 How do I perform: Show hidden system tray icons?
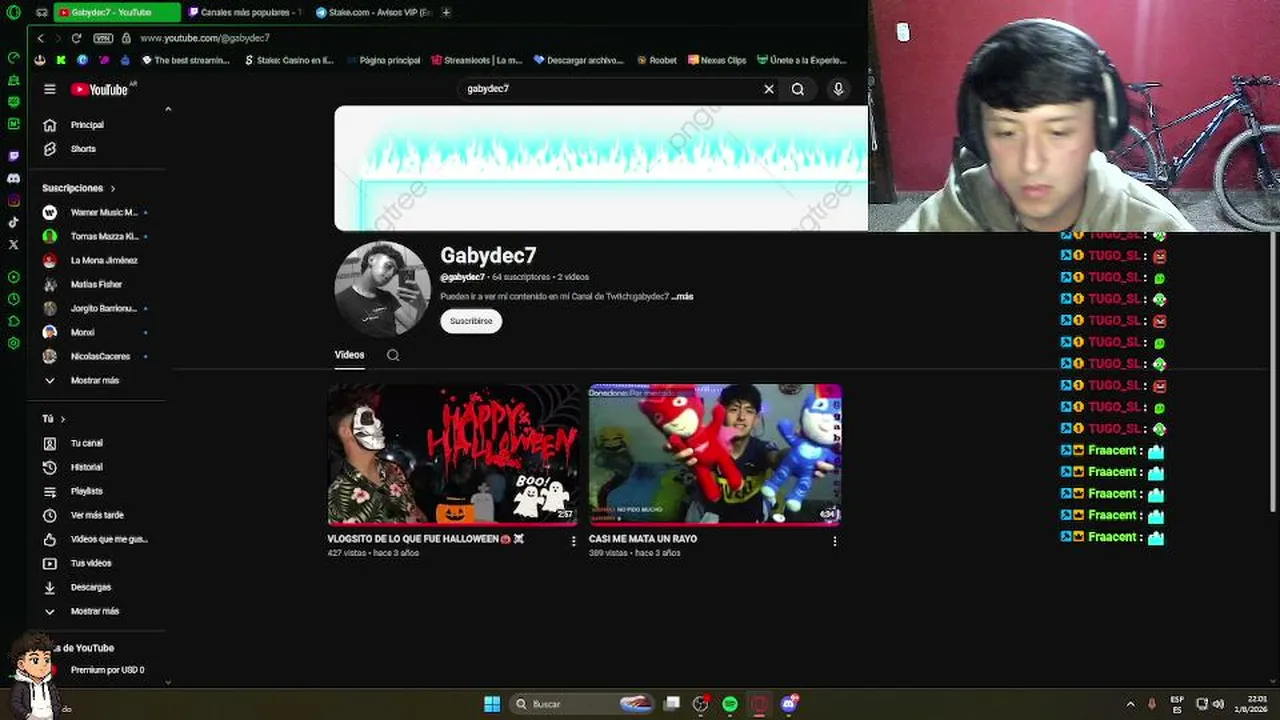1130,704
